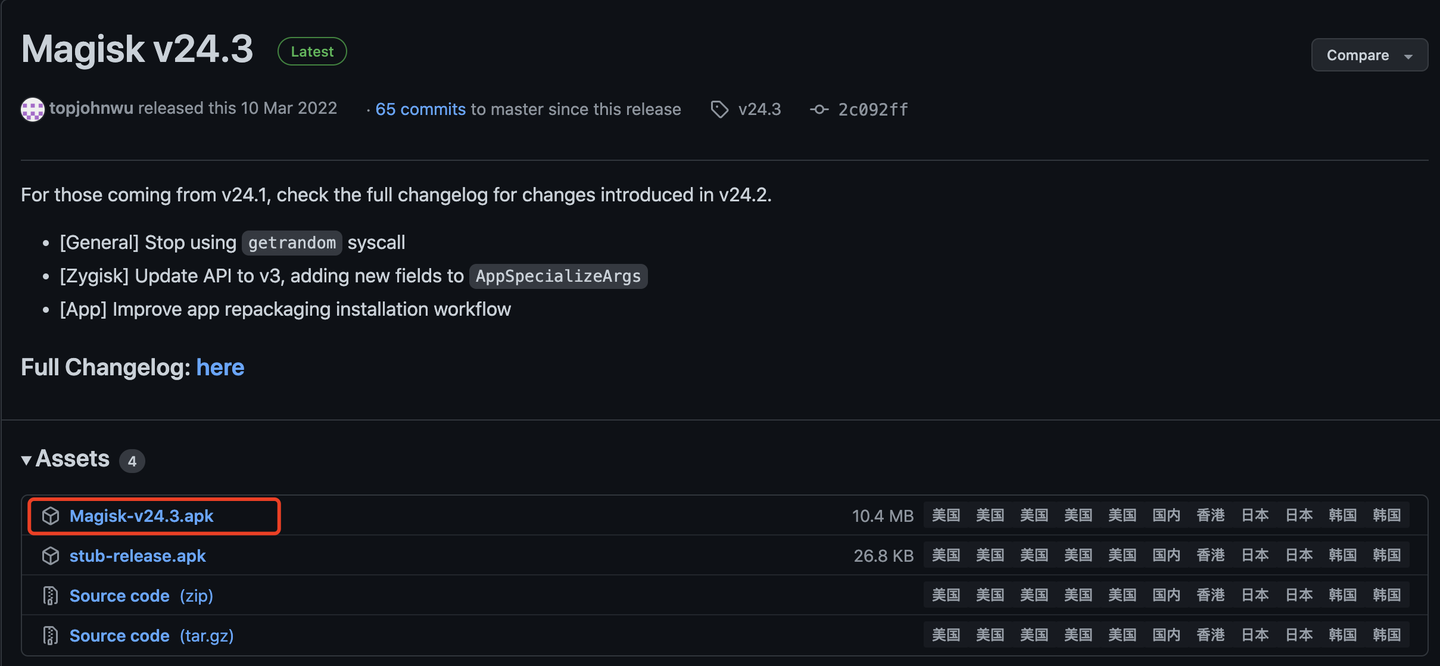Open the 国内 mirror for stub-release.apk
This screenshot has height=666, width=1440.
pos(1166,555)
